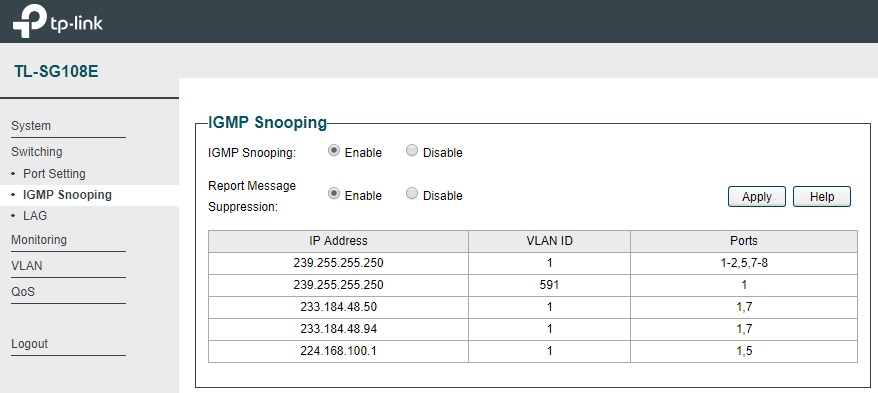Select the 224.168.100.1 table row
The width and height of the screenshot is (878, 393).
(533, 351)
